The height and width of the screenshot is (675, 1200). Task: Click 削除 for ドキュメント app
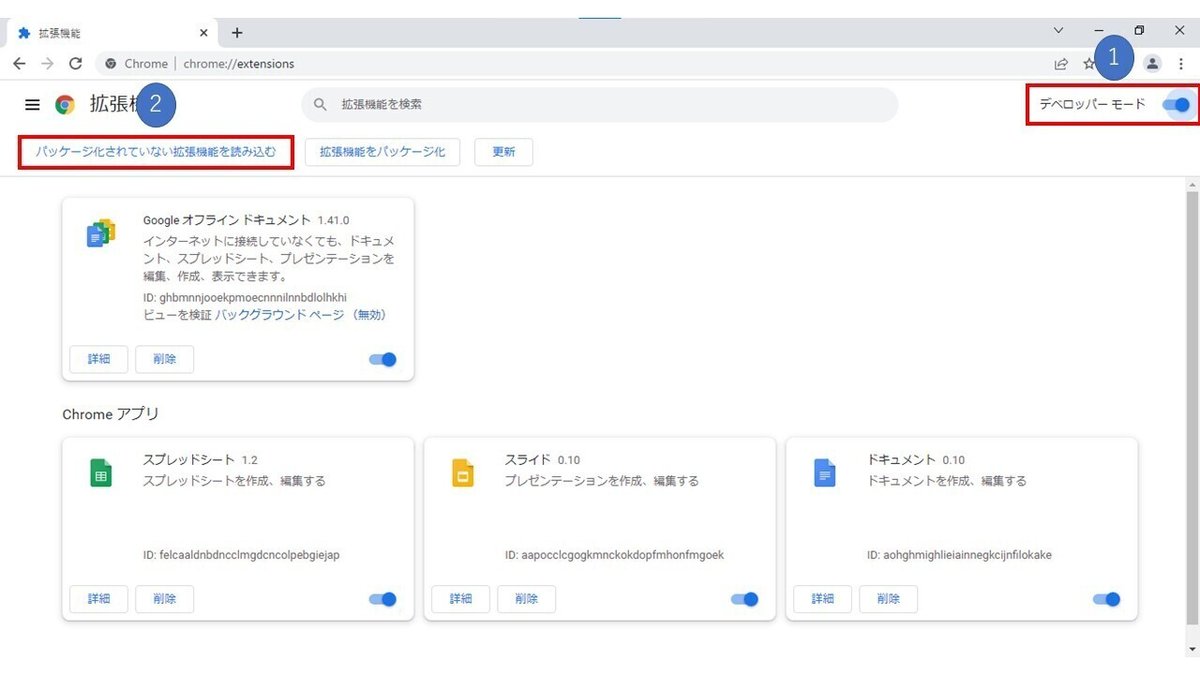pyautogui.click(x=889, y=599)
